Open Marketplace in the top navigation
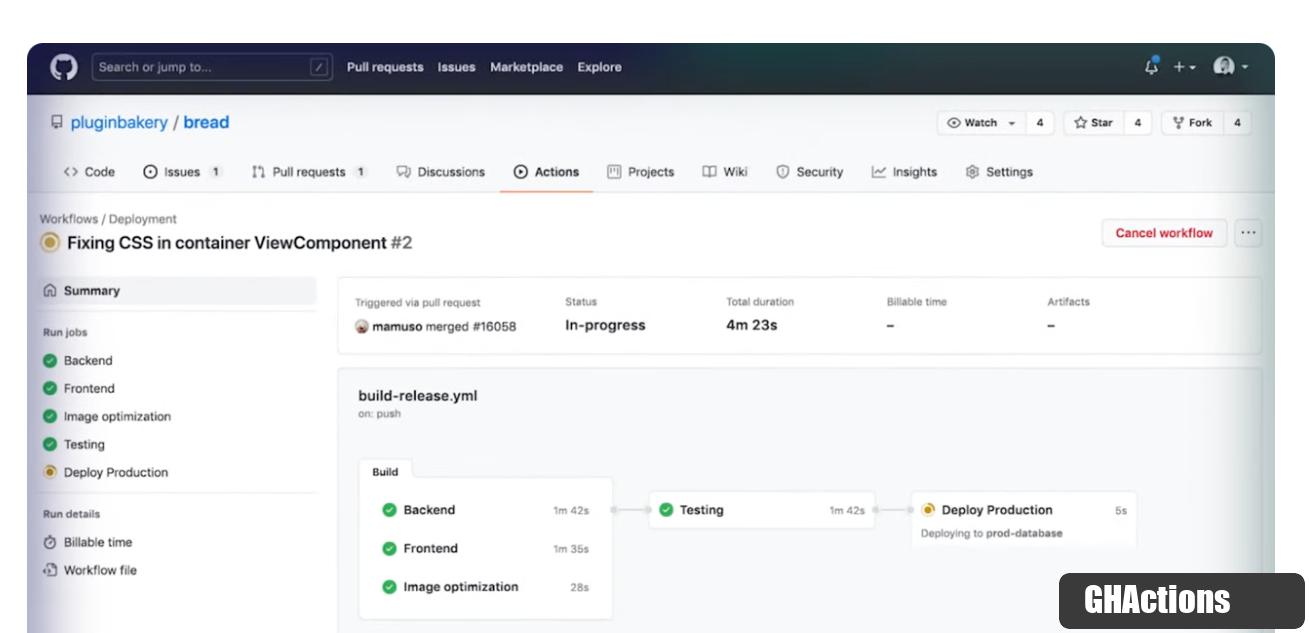 (x=526, y=68)
